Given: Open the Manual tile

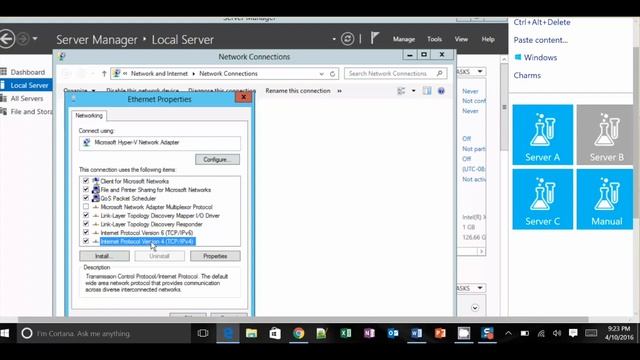Looking at the screenshot, I should [604, 199].
